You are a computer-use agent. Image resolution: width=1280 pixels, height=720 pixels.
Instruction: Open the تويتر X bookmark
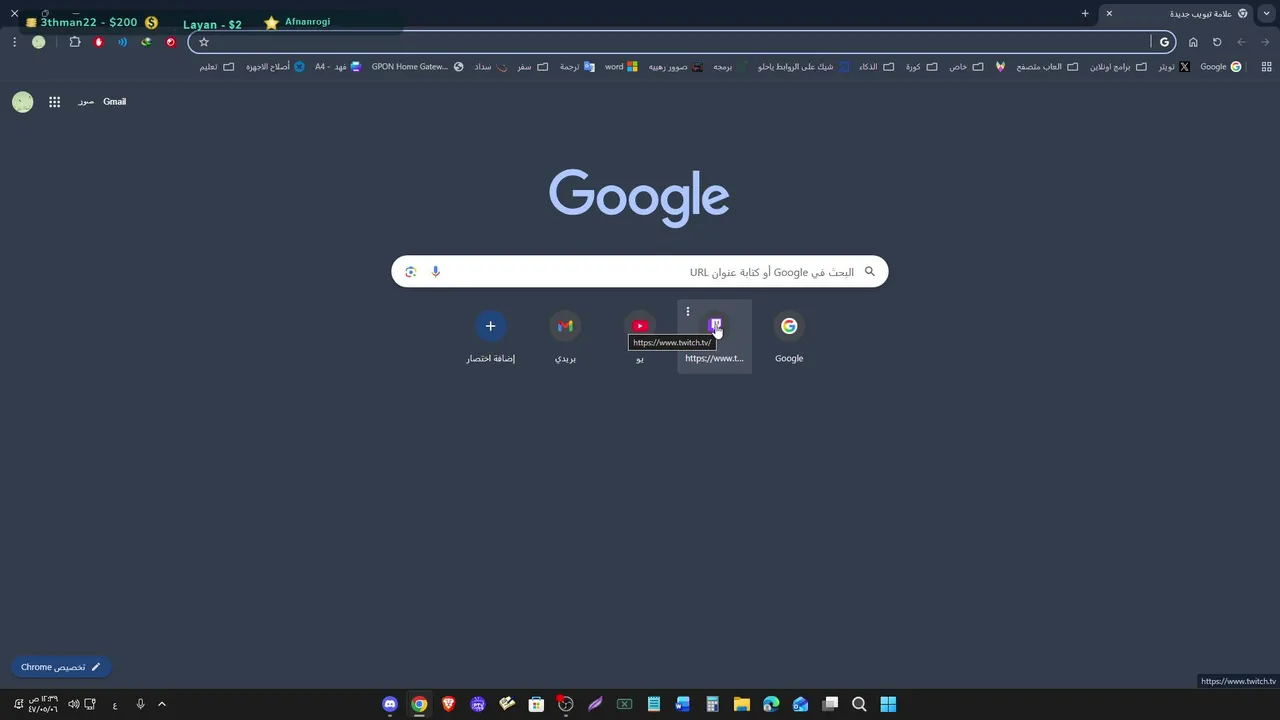(1174, 67)
